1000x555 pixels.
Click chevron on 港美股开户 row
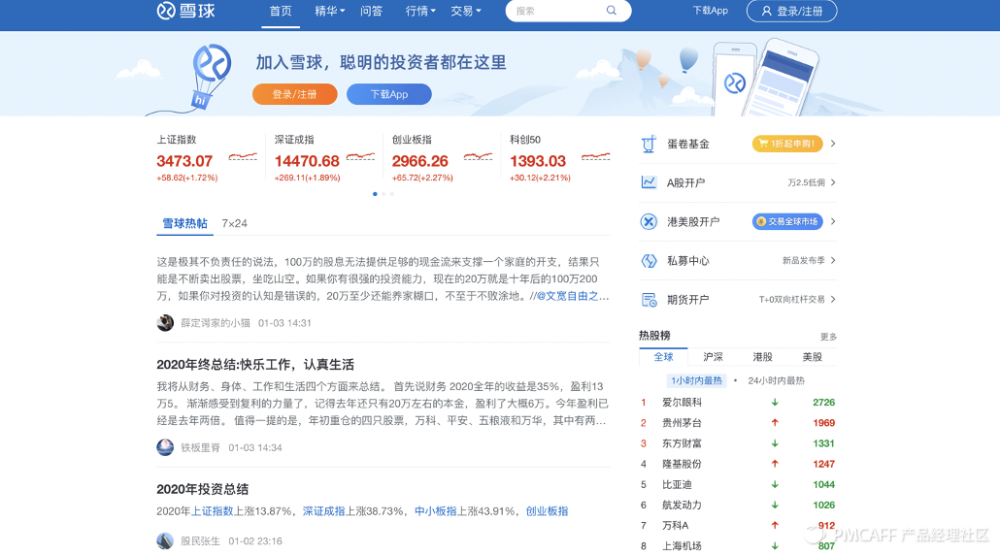[833, 221]
